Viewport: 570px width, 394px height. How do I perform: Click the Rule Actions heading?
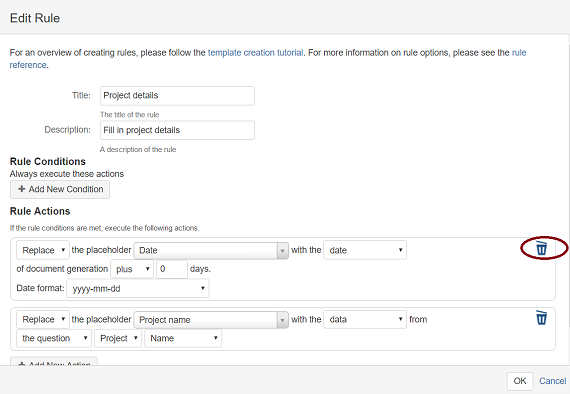pos(40,211)
